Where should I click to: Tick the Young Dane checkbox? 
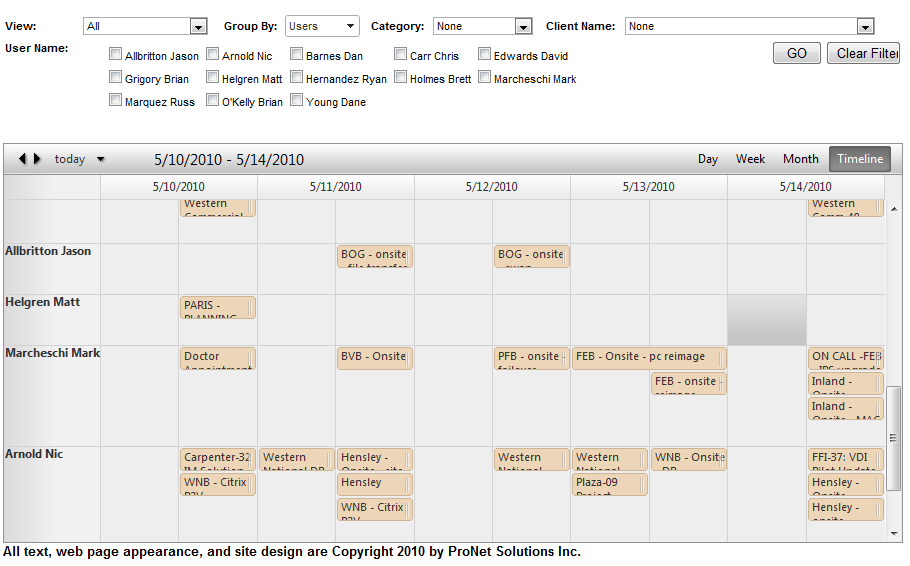pos(297,100)
